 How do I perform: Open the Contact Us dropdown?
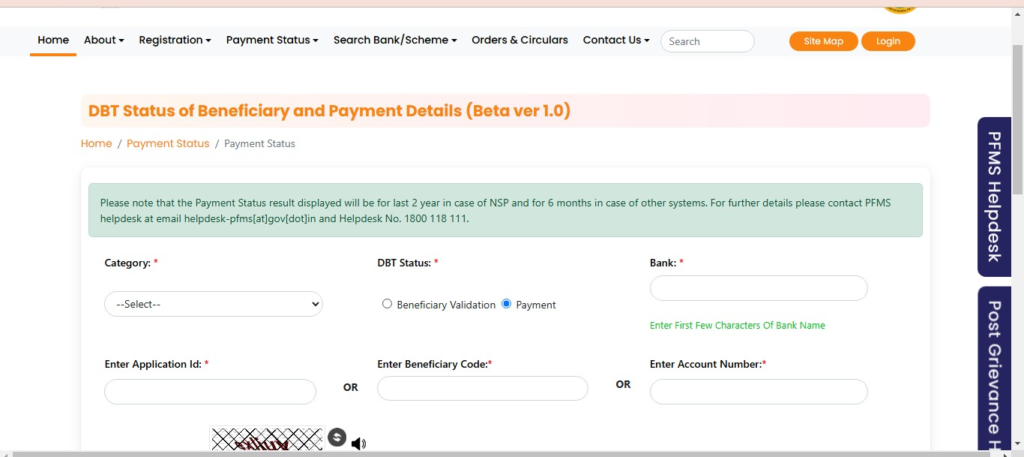(616, 40)
